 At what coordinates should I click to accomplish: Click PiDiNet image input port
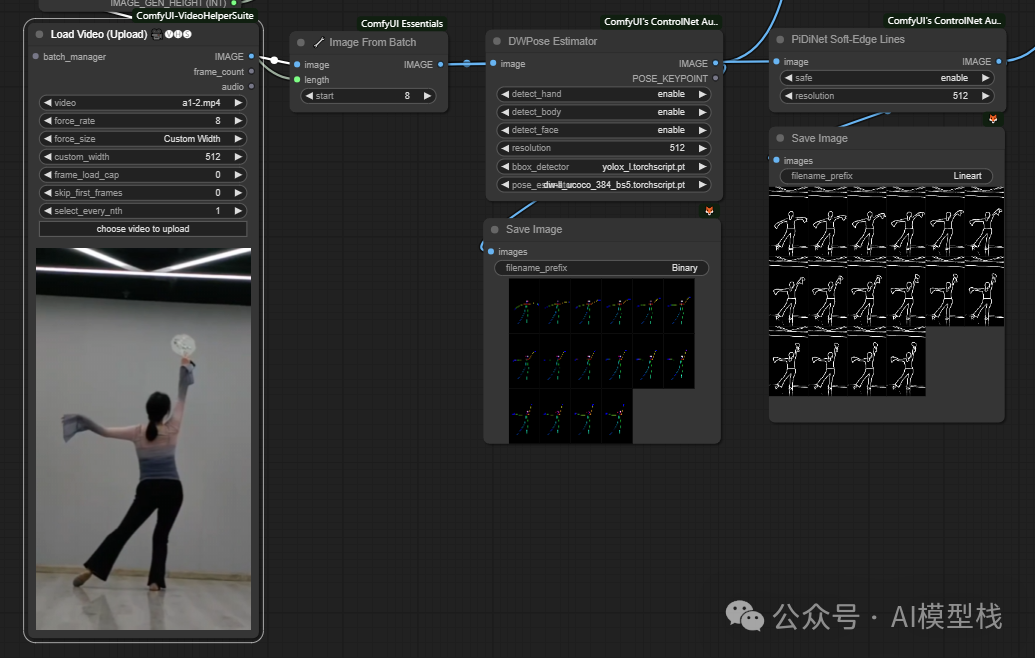(x=776, y=61)
